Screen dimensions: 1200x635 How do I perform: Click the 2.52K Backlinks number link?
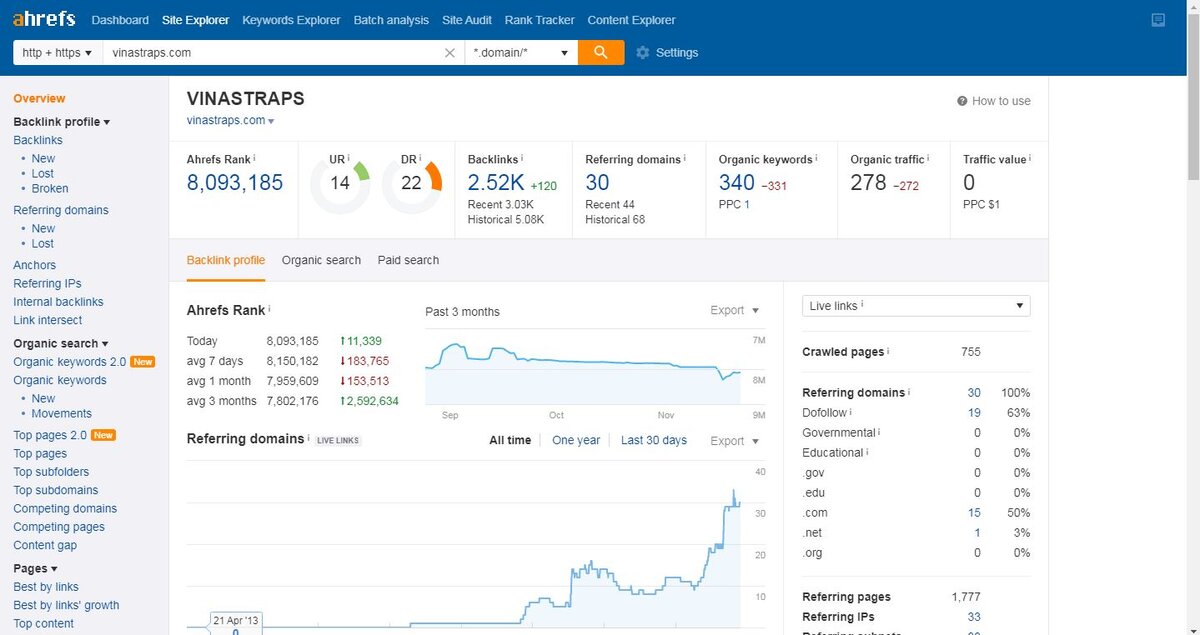[x=496, y=183]
